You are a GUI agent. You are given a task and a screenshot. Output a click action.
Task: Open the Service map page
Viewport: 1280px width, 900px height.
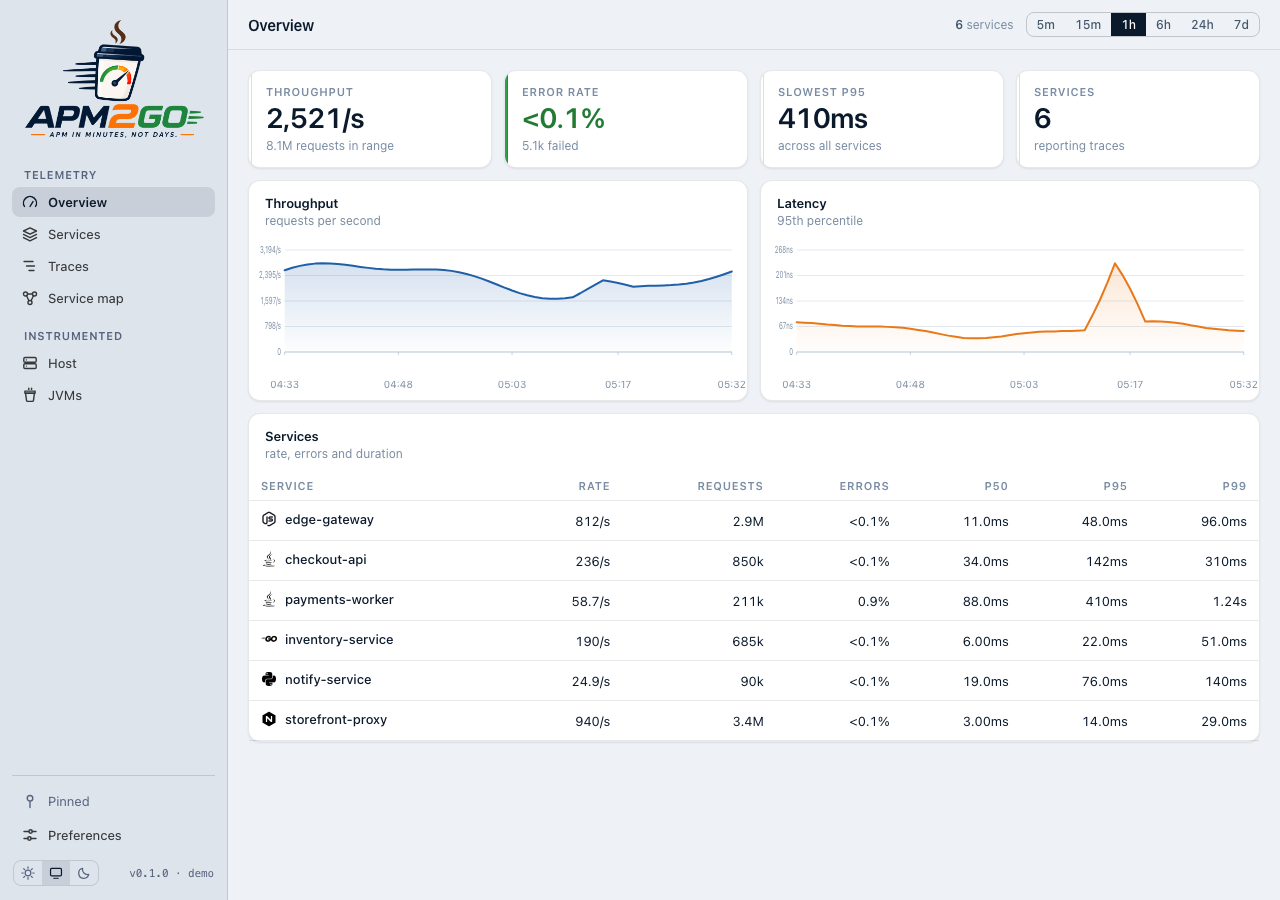(113, 298)
